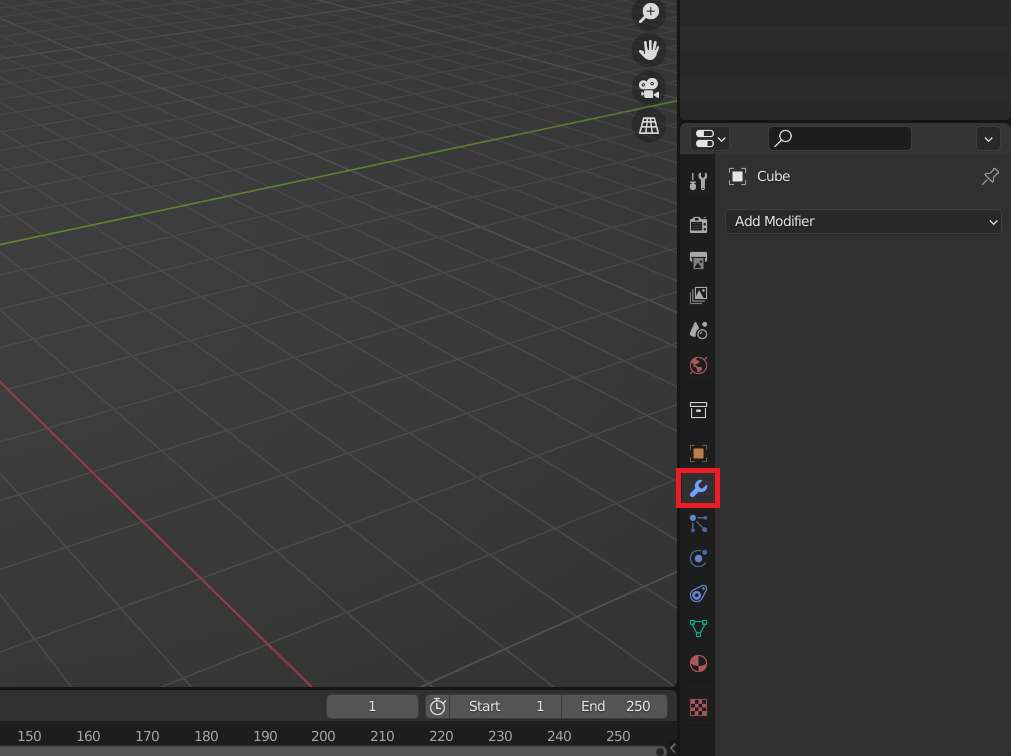The image size is (1011, 756).
Task: Open the Properties editor type dropdown
Action: pyautogui.click(x=710, y=139)
